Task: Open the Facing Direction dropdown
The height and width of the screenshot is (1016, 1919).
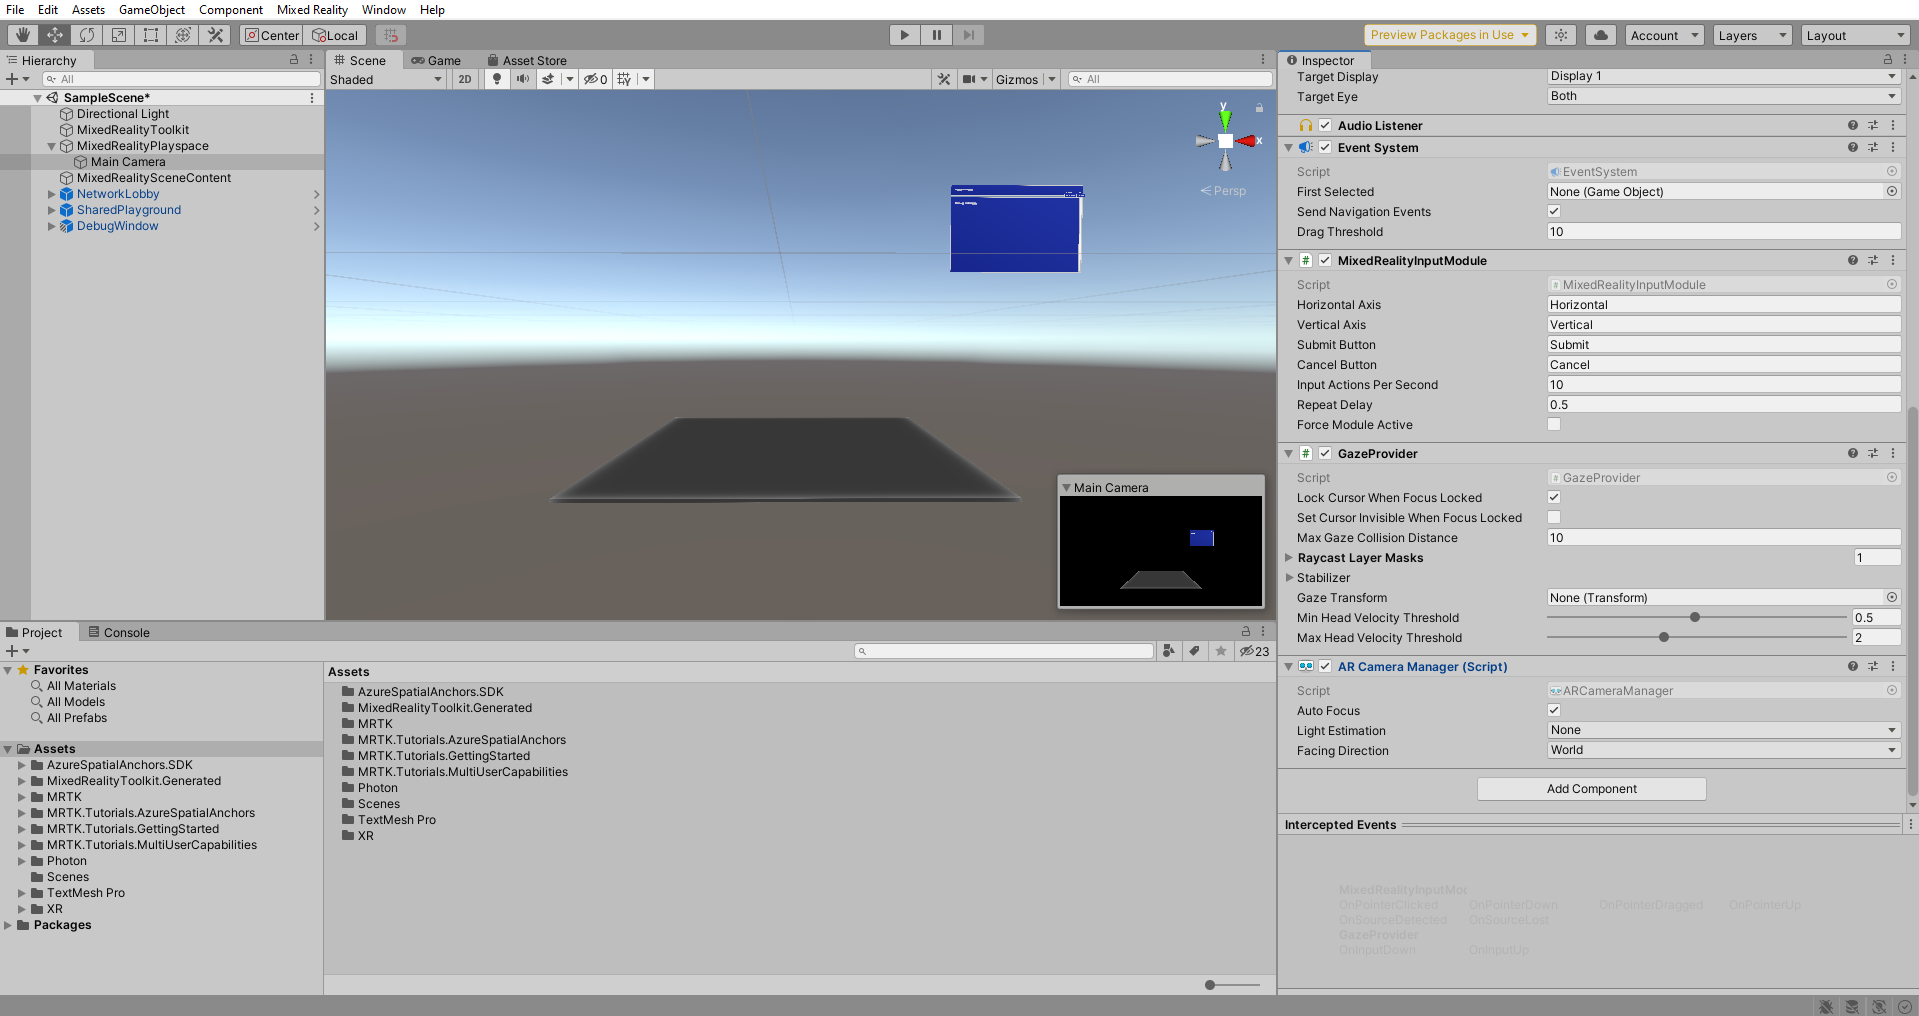Action: click(x=1722, y=750)
